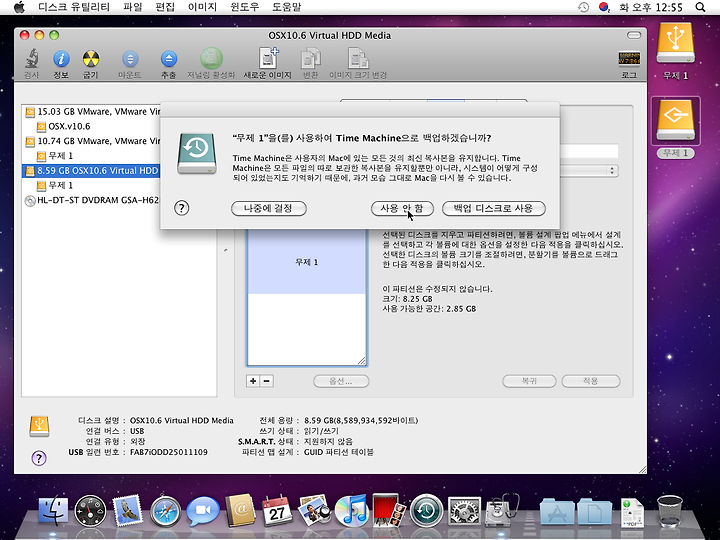Select the HL-DT-ST DVDRAM drive
Screen dimensions: 720x540
pos(92,200)
